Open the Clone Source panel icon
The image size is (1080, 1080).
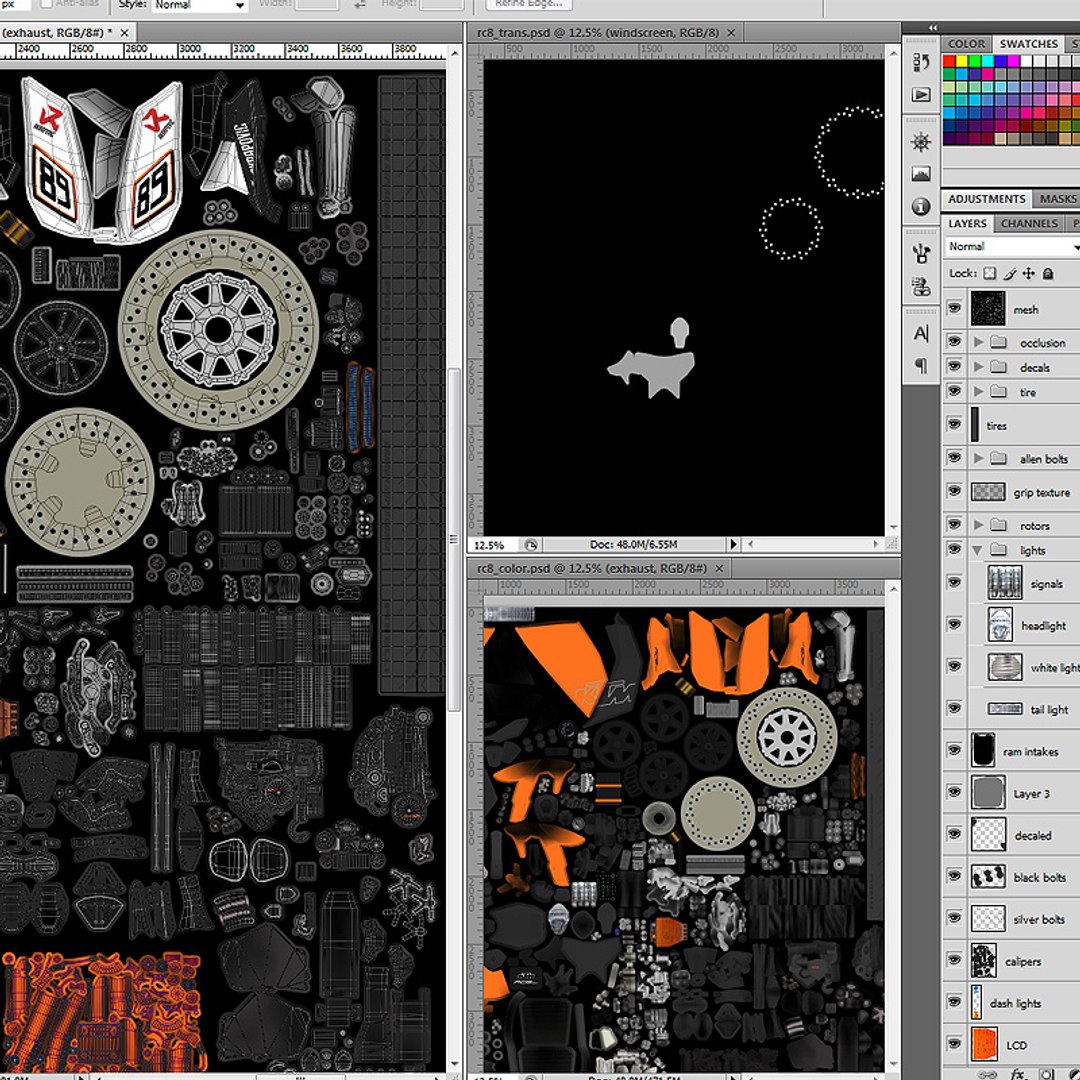pyautogui.click(x=921, y=286)
